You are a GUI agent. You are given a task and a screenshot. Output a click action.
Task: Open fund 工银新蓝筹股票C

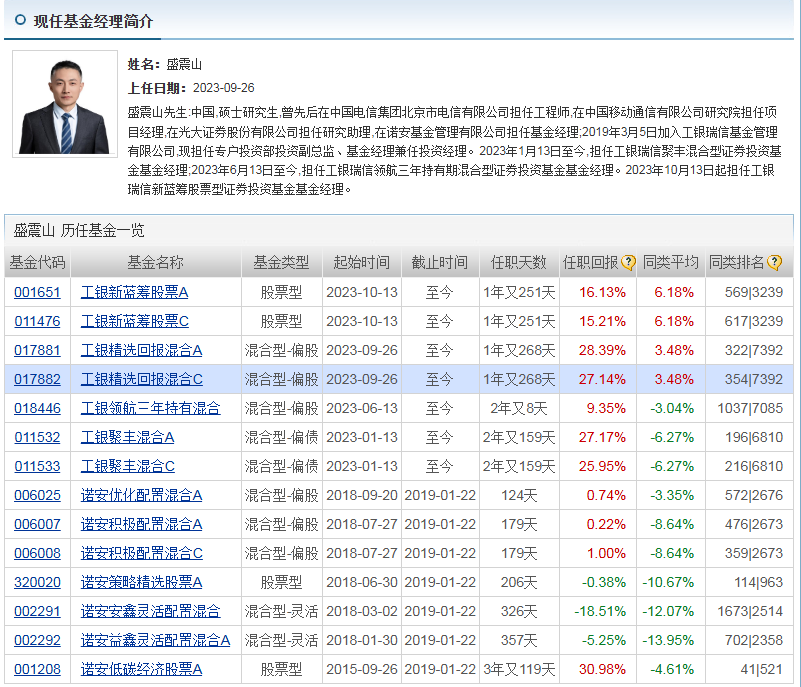click(135, 321)
